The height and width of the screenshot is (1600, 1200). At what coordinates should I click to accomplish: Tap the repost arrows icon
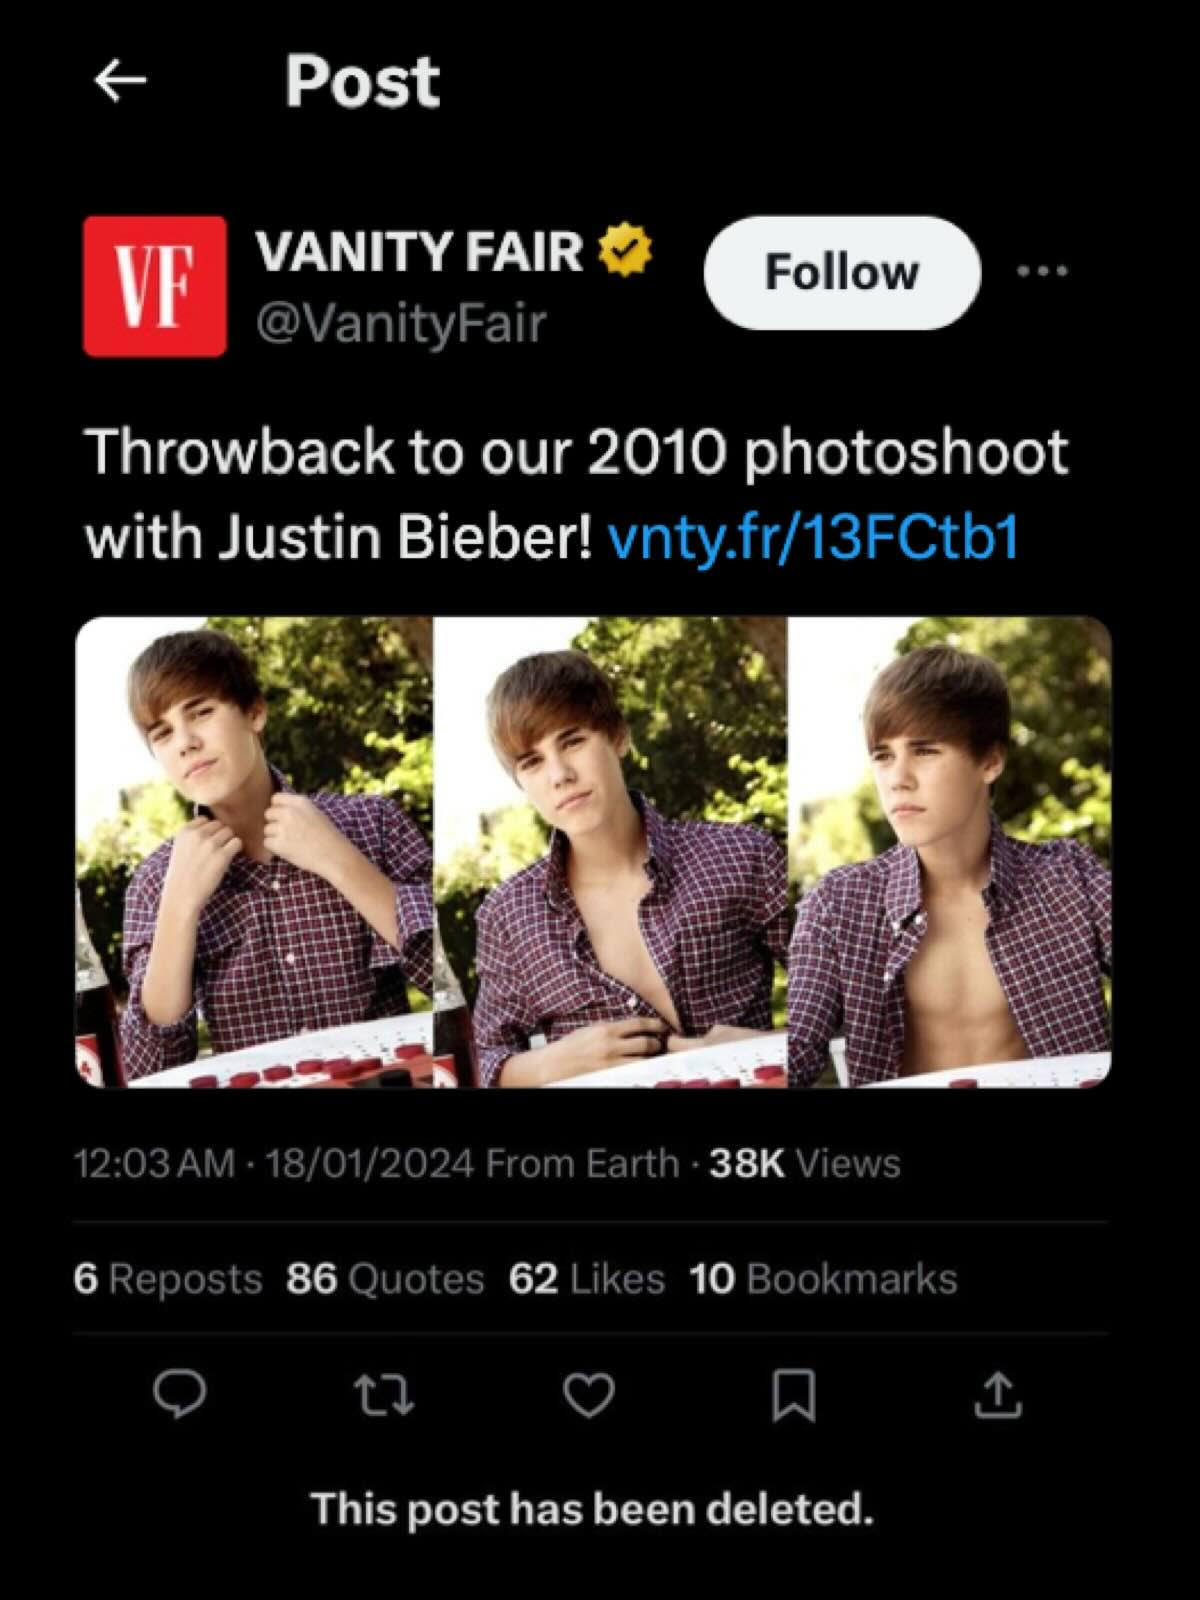click(385, 1396)
